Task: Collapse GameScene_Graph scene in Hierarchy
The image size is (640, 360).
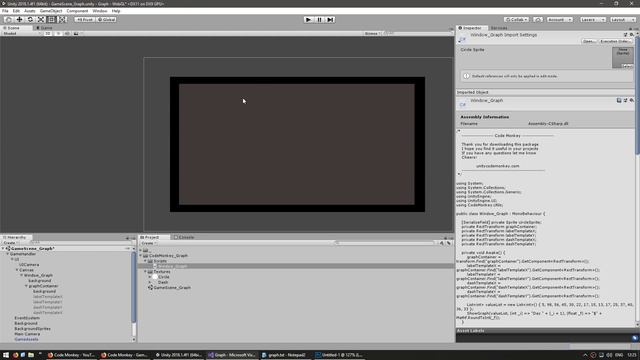Action: [x=3, y=248]
